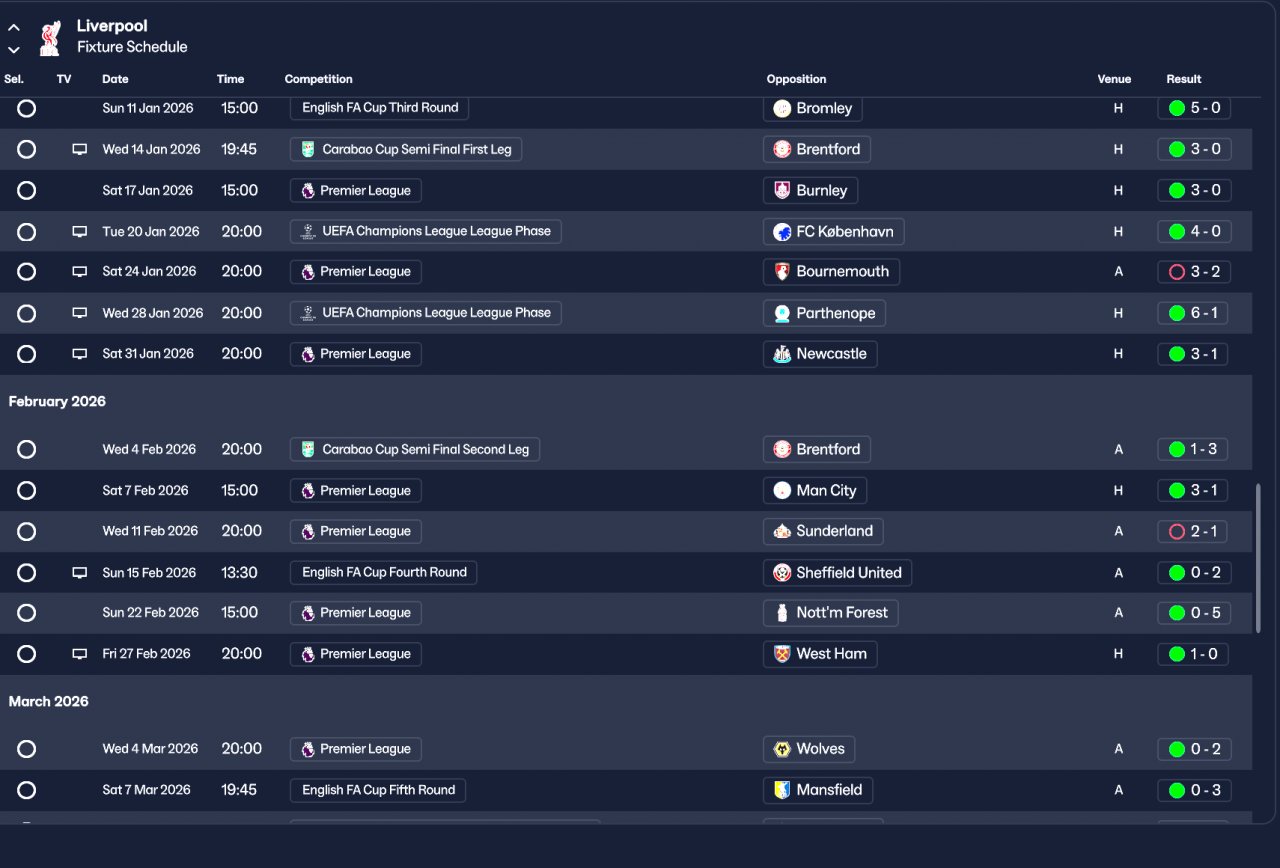Viewport: 1280px width, 868px height.
Task: Open the 0 - 5 result against Nott'm Forest
Action: (1194, 613)
